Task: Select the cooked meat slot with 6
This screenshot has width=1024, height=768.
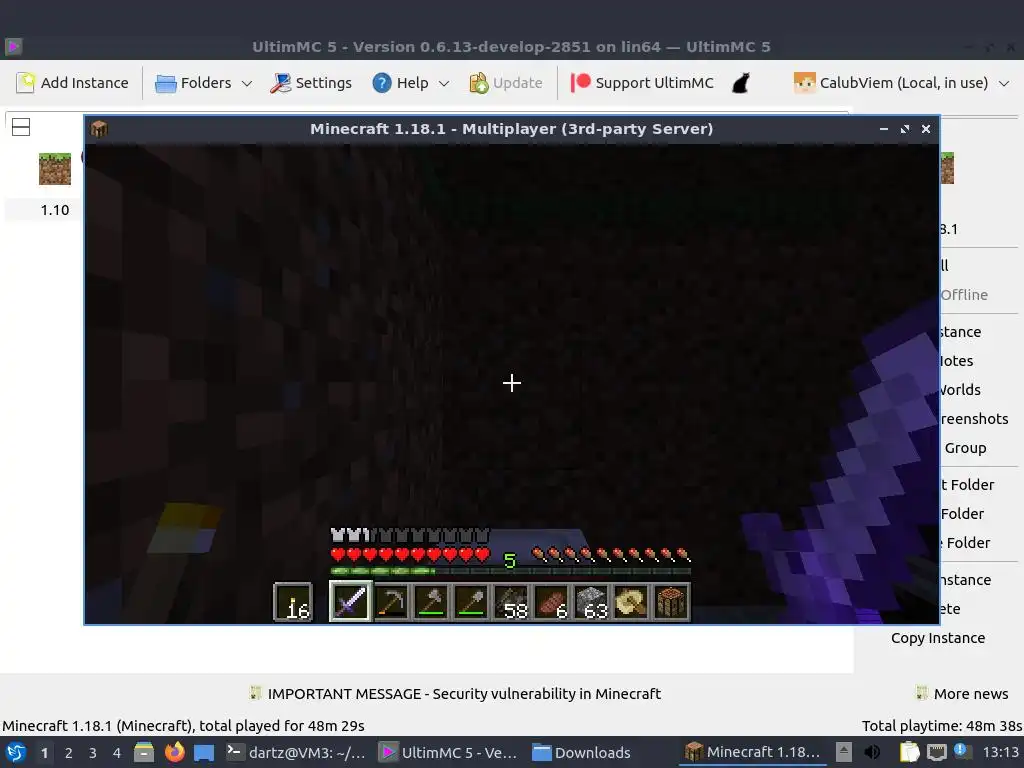Action: (552, 601)
